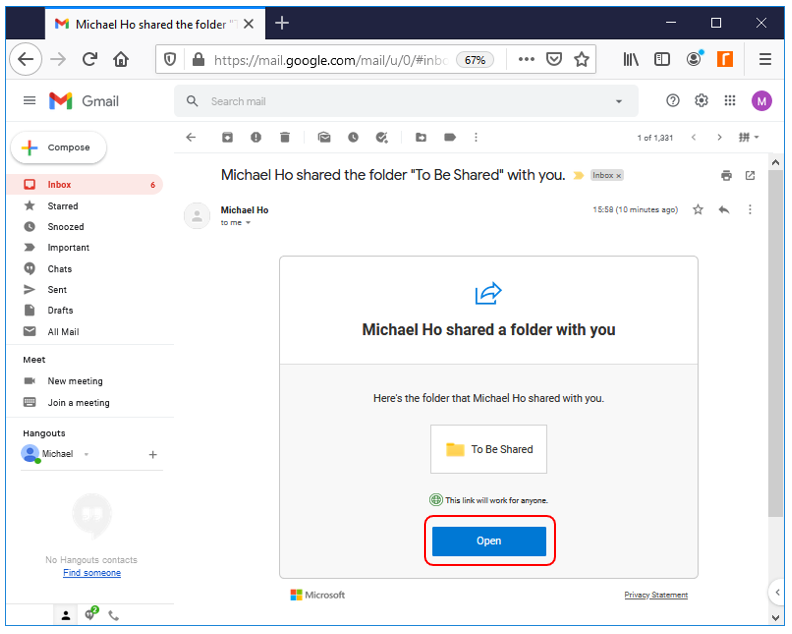Reply to Michael Ho's message
Image resolution: width=792 pixels, height=634 pixels.
pyautogui.click(x=724, y=210)
